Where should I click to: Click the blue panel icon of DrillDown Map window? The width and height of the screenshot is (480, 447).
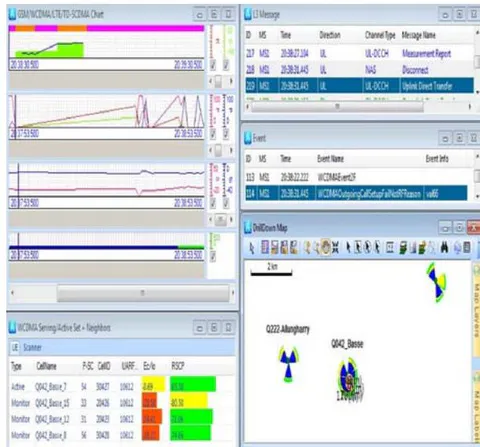coord(248,227)
